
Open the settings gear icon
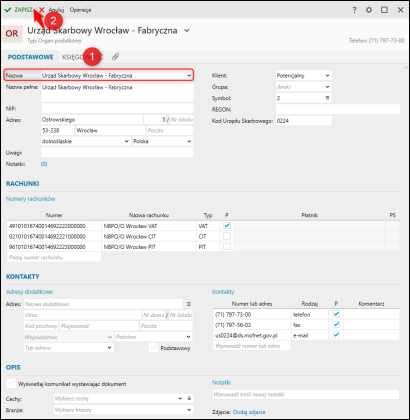coord(369,10)
